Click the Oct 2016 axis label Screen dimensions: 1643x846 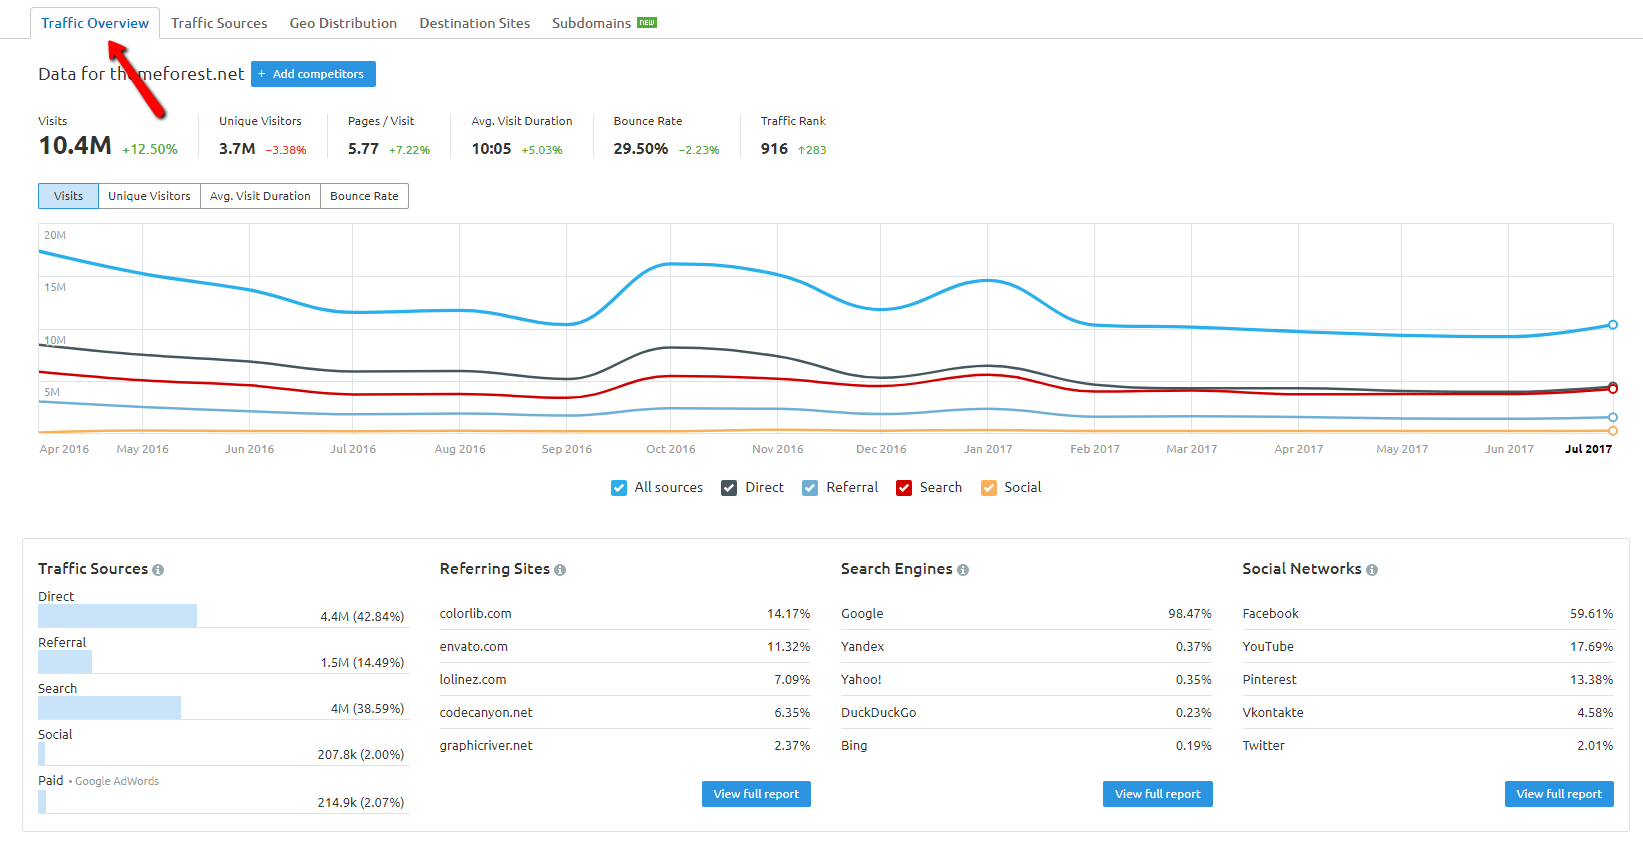[x=670, y=449]
